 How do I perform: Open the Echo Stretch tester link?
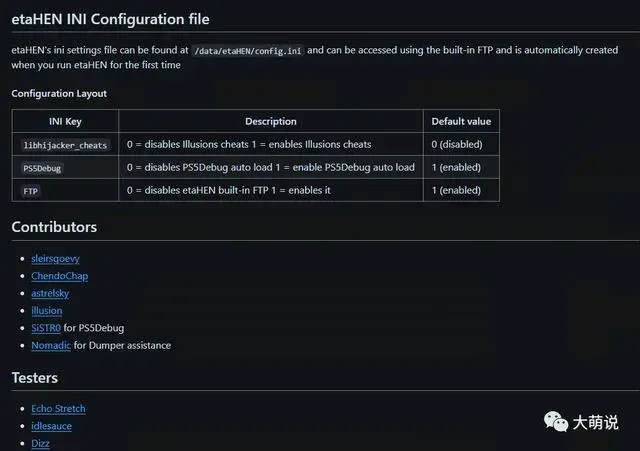click(x=58, y=409)
